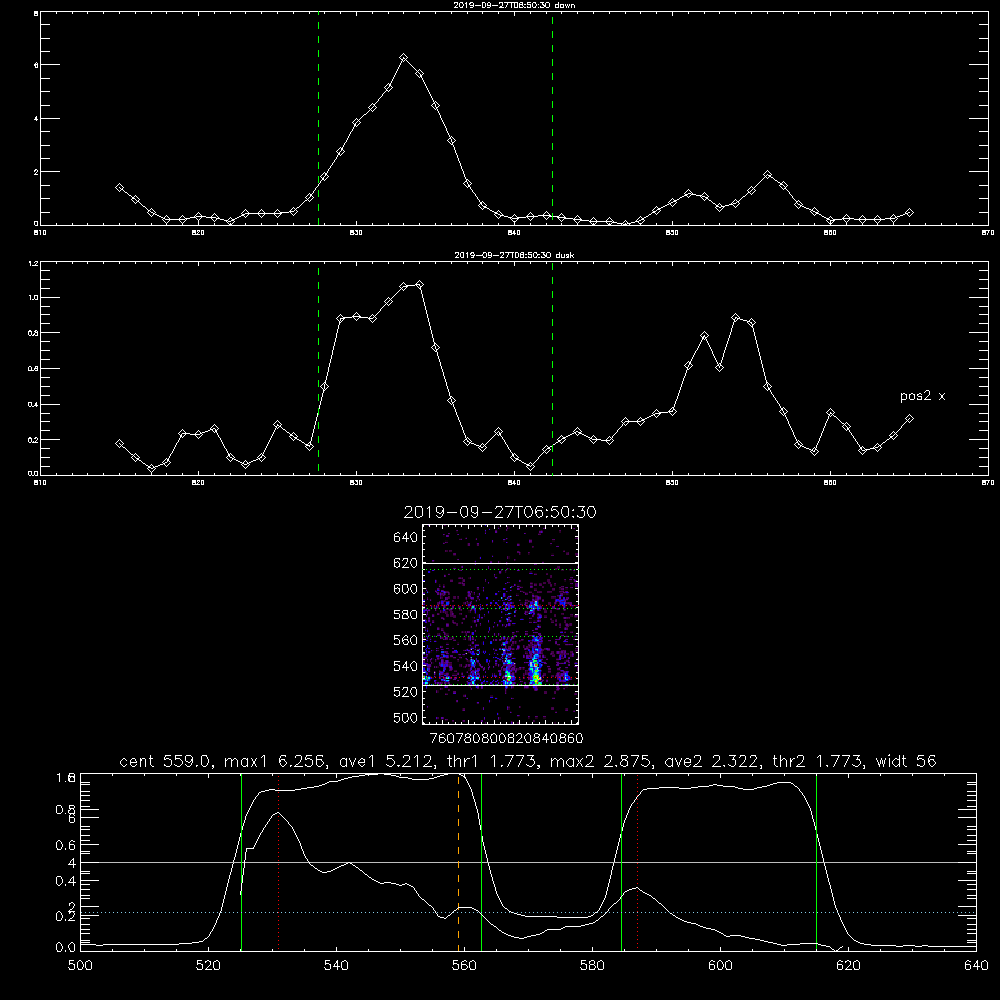
Task: Select the red dotted line near 587
Action: [x=637, y=862]
